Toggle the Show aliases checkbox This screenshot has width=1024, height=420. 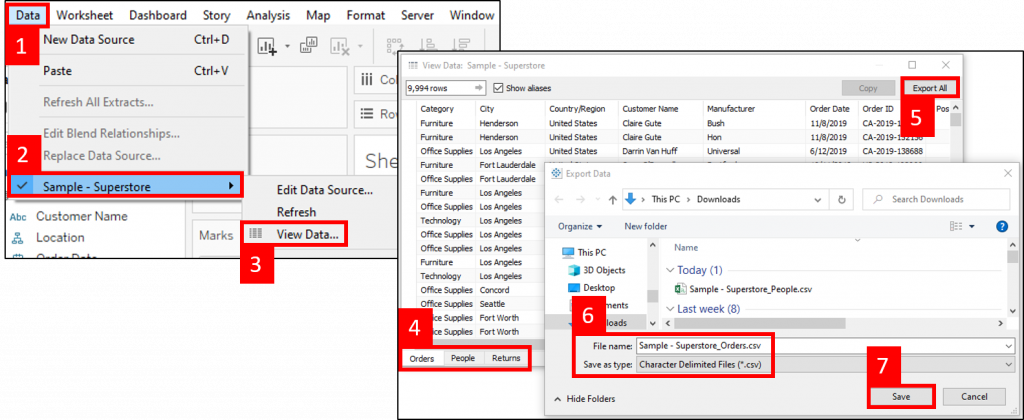pos(499,88)
